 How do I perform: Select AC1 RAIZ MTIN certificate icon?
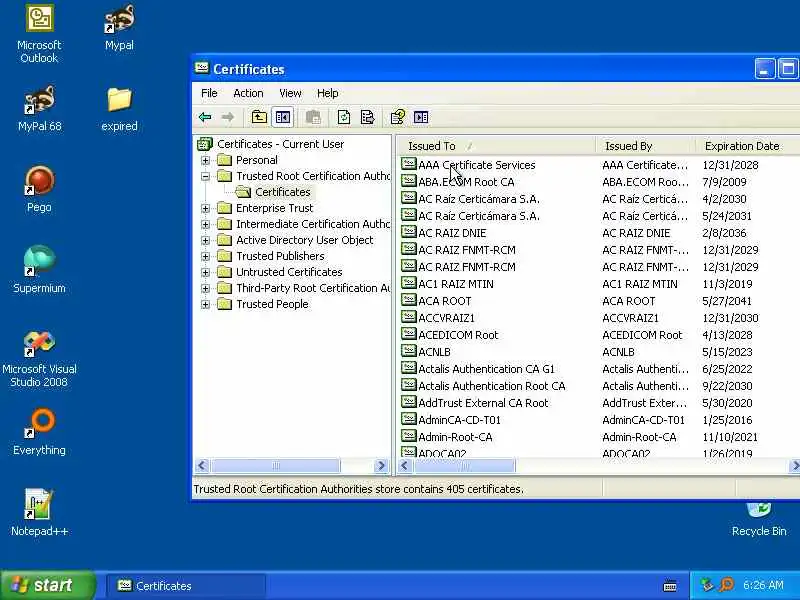click(408, 283)
